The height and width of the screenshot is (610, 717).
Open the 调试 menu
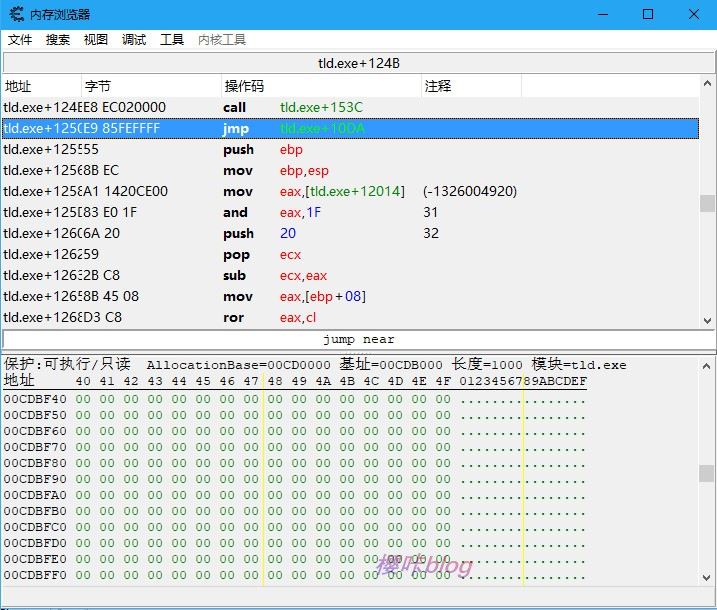[134, 40]
